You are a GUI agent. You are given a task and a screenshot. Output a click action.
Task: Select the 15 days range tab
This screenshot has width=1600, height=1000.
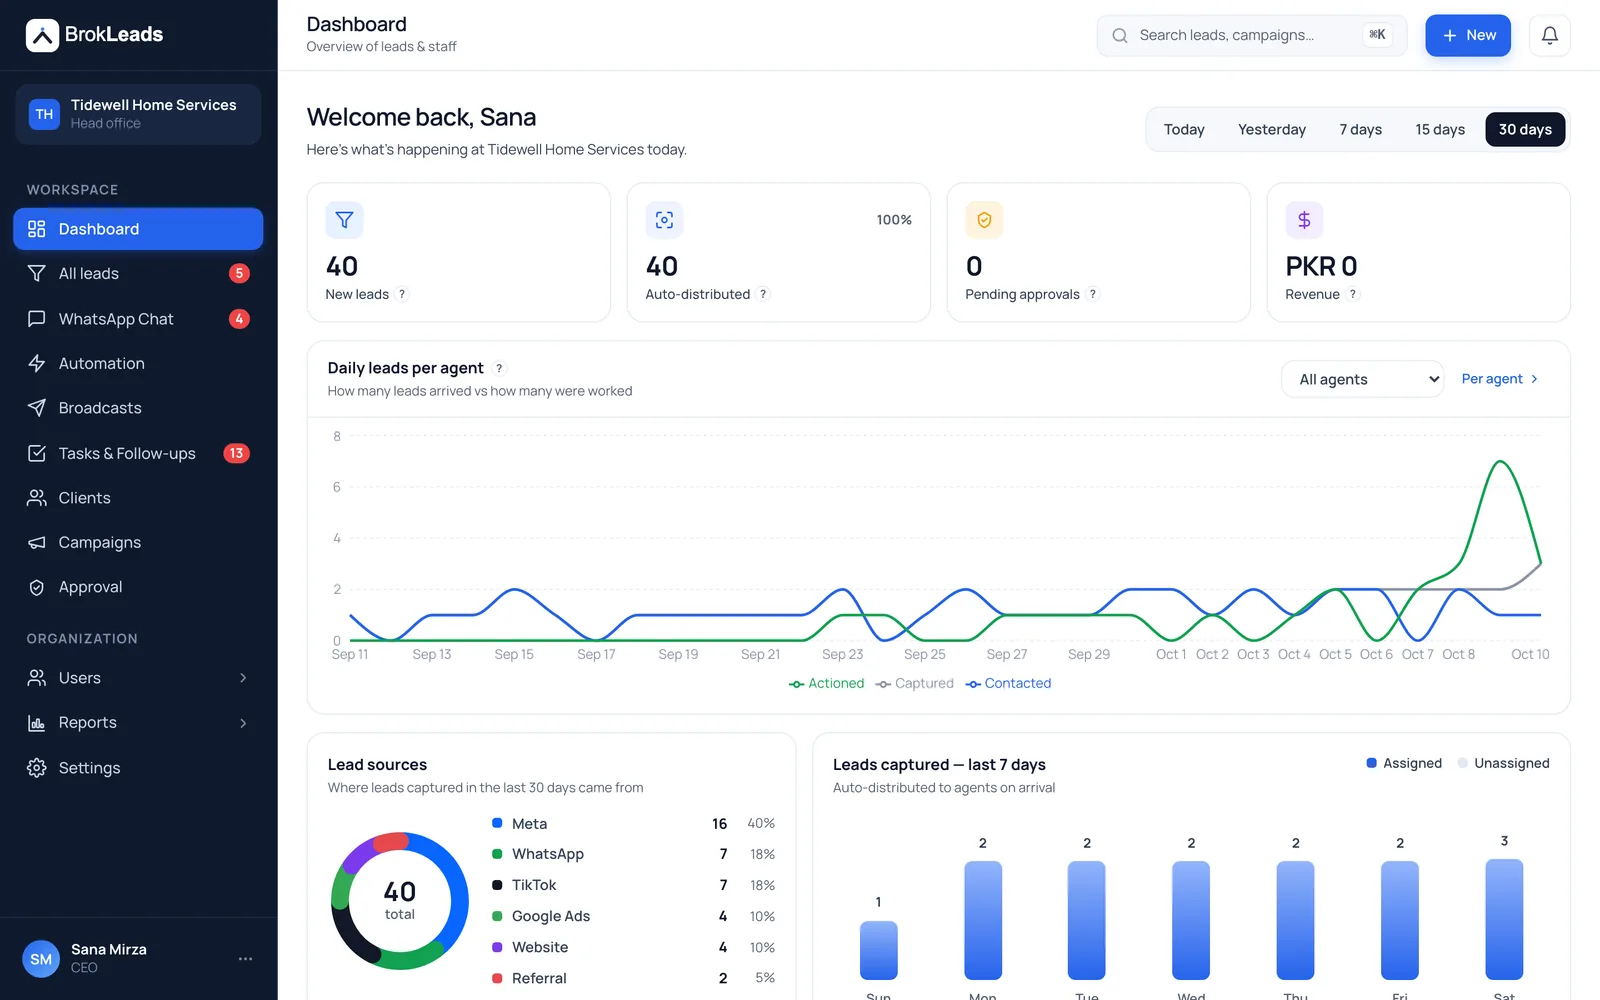1440,129
